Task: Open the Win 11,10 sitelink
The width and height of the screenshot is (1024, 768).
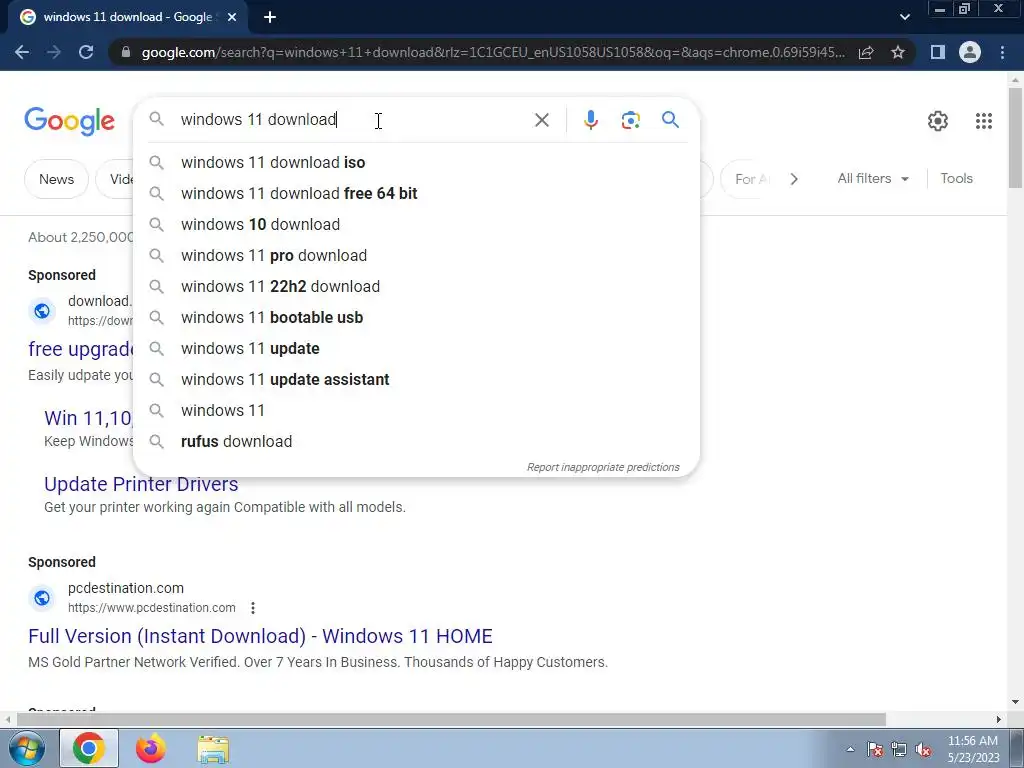Action: point(88,418)
